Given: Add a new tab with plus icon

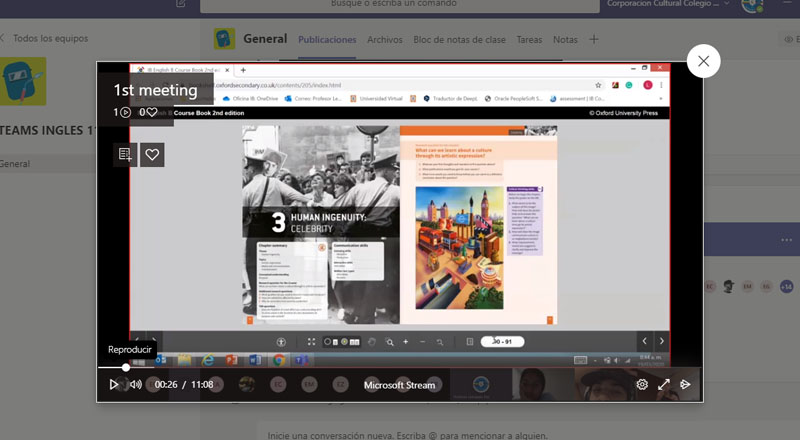Looking at the screenshot, I should point(594,40).
